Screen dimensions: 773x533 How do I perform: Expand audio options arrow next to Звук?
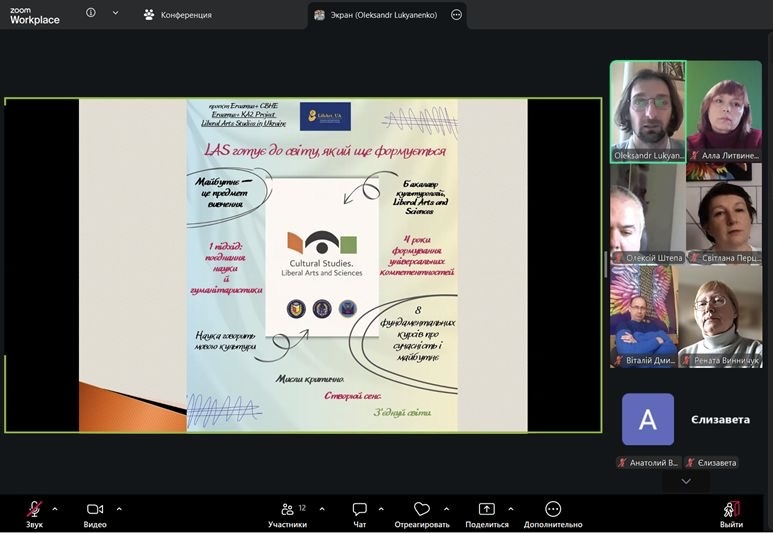[55, 508]
